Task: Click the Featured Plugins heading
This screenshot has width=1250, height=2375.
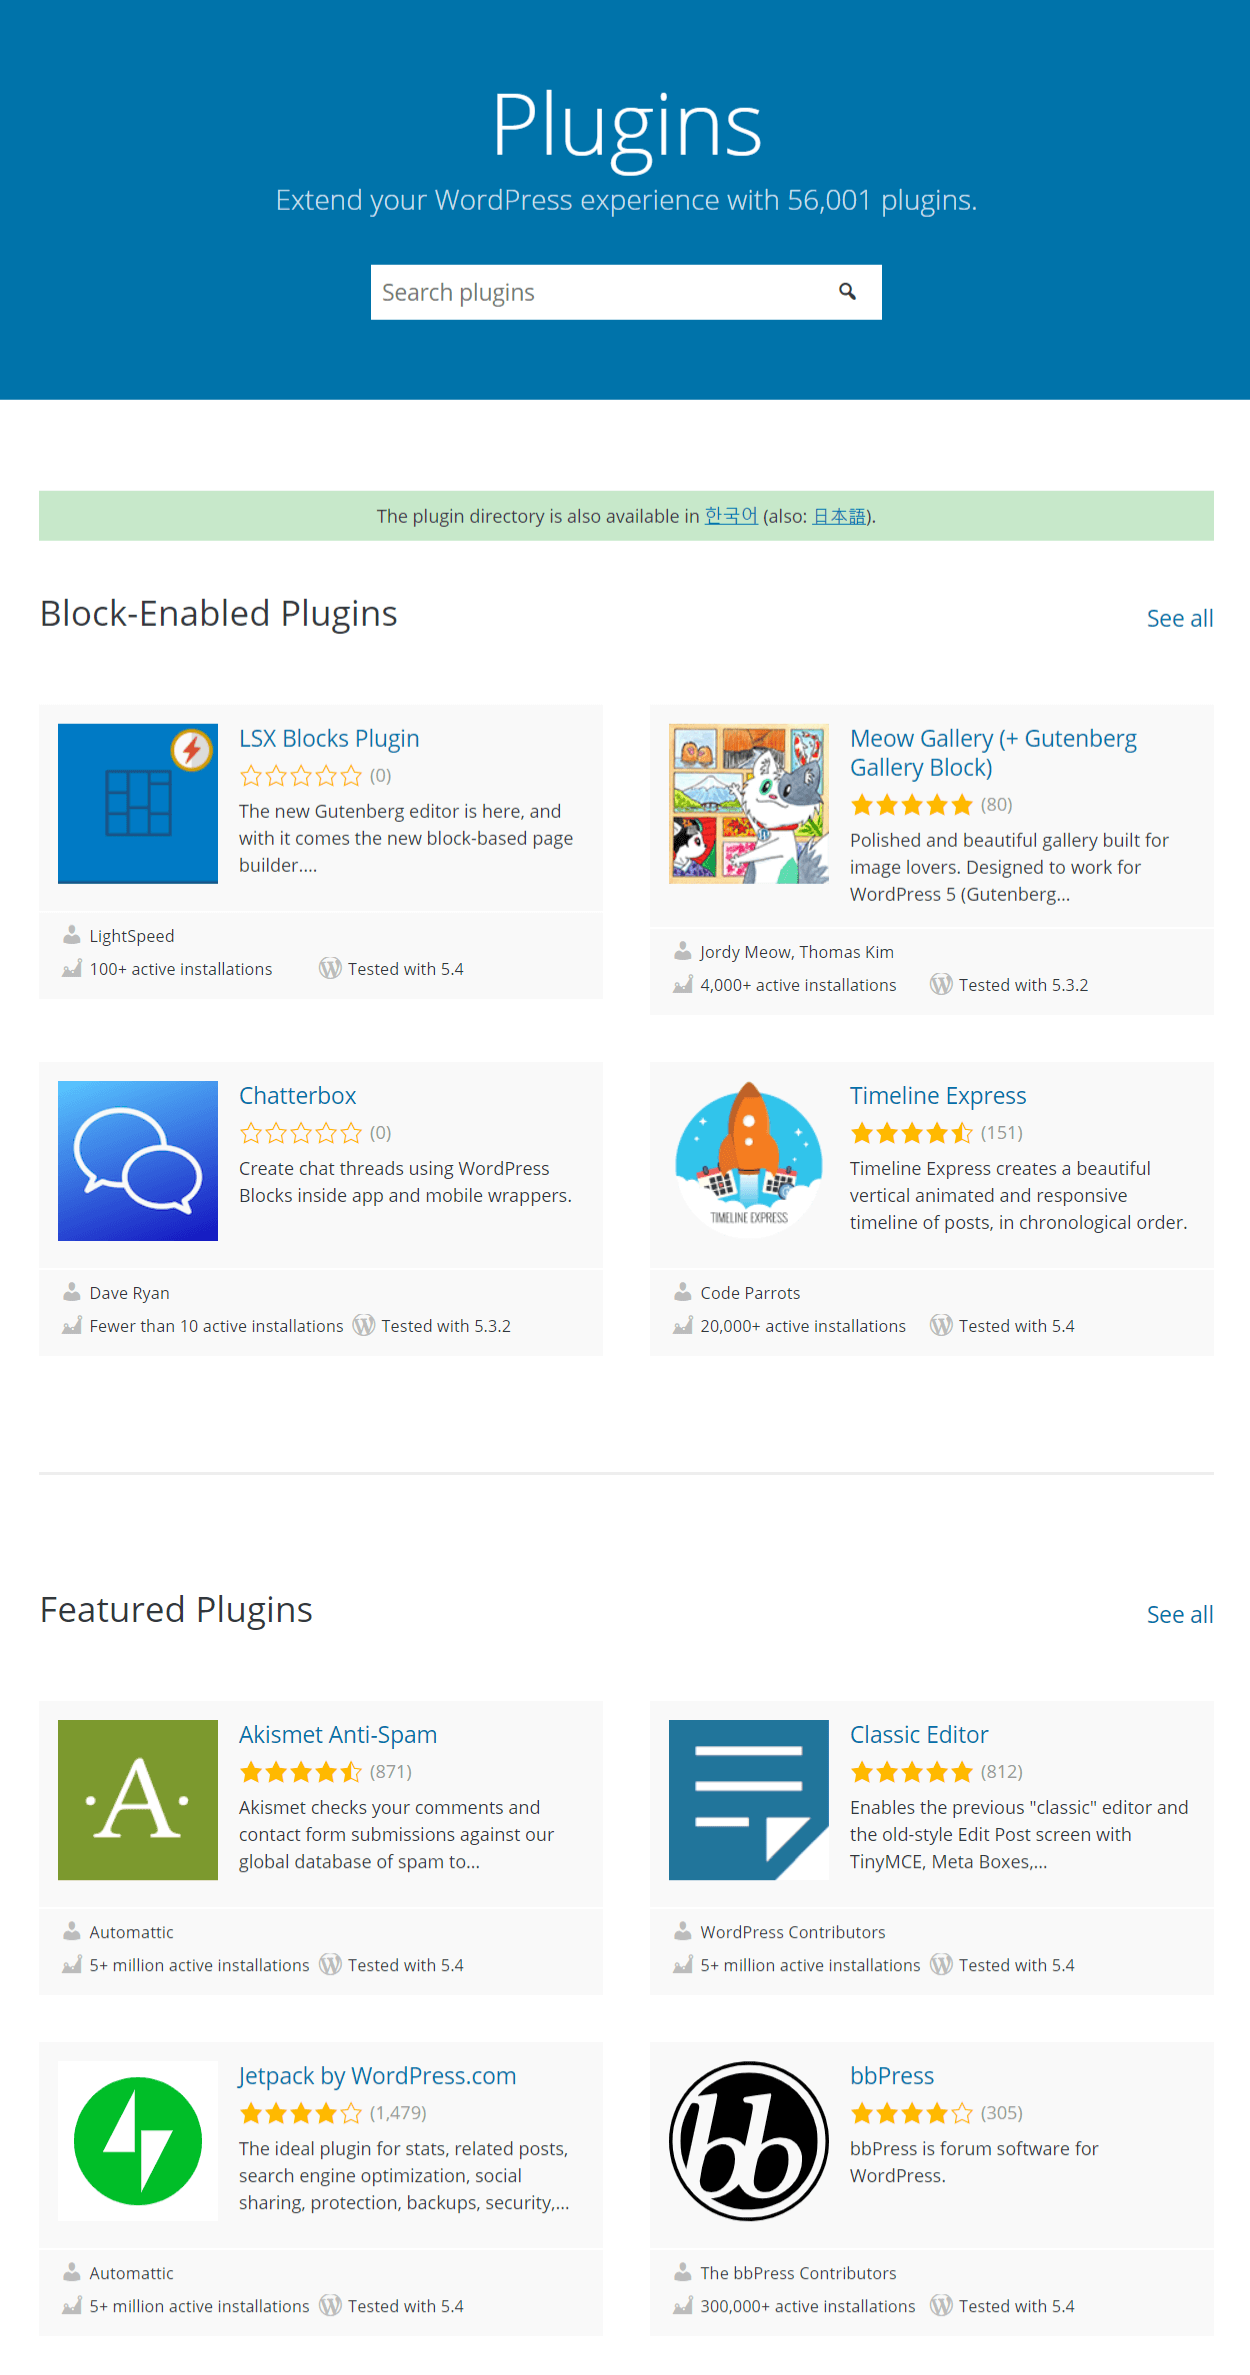Action: click(x=176, y=1609)
